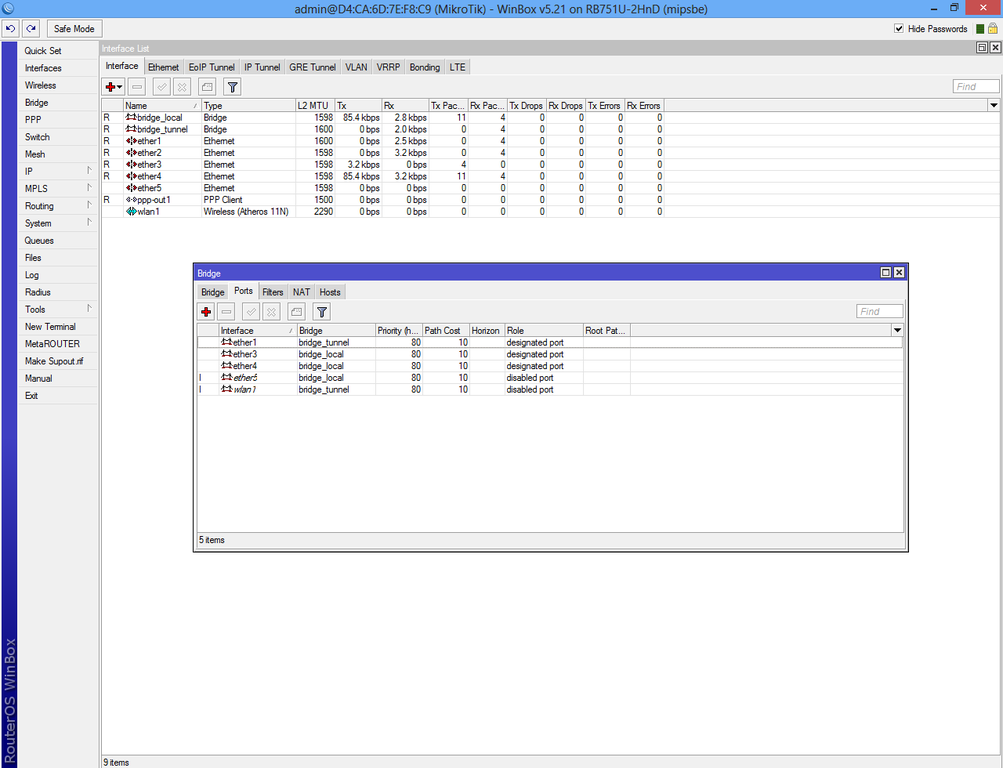Click the comment icon in Bridge toolbar
The image size is (1003, 768).
click(297, 312)
